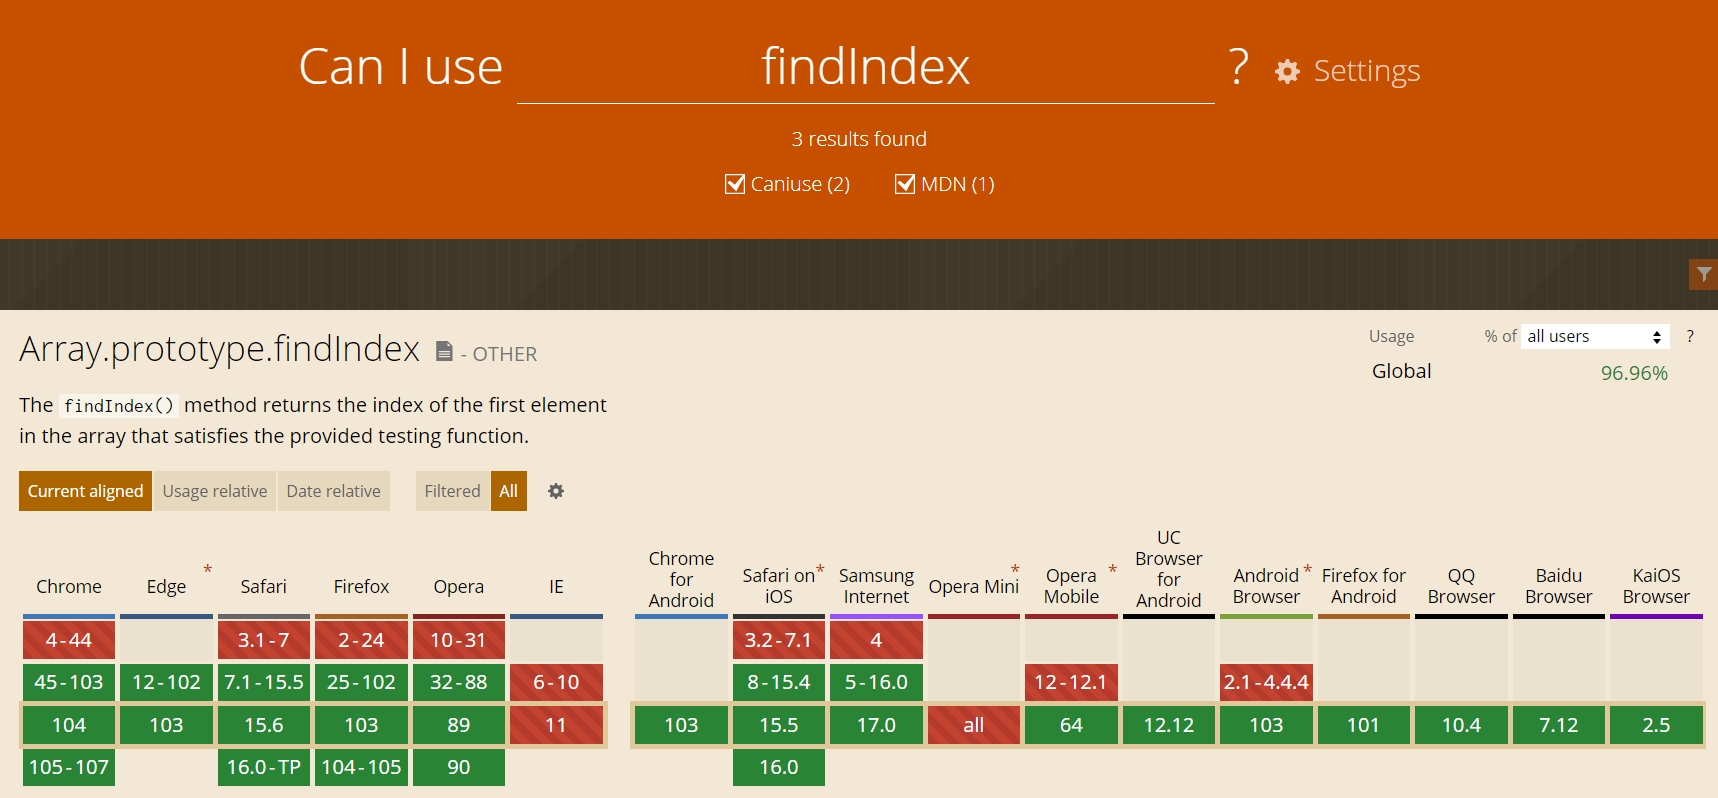
Task: Click asterisk note on Opera Mini
Action: [1015, 569]
